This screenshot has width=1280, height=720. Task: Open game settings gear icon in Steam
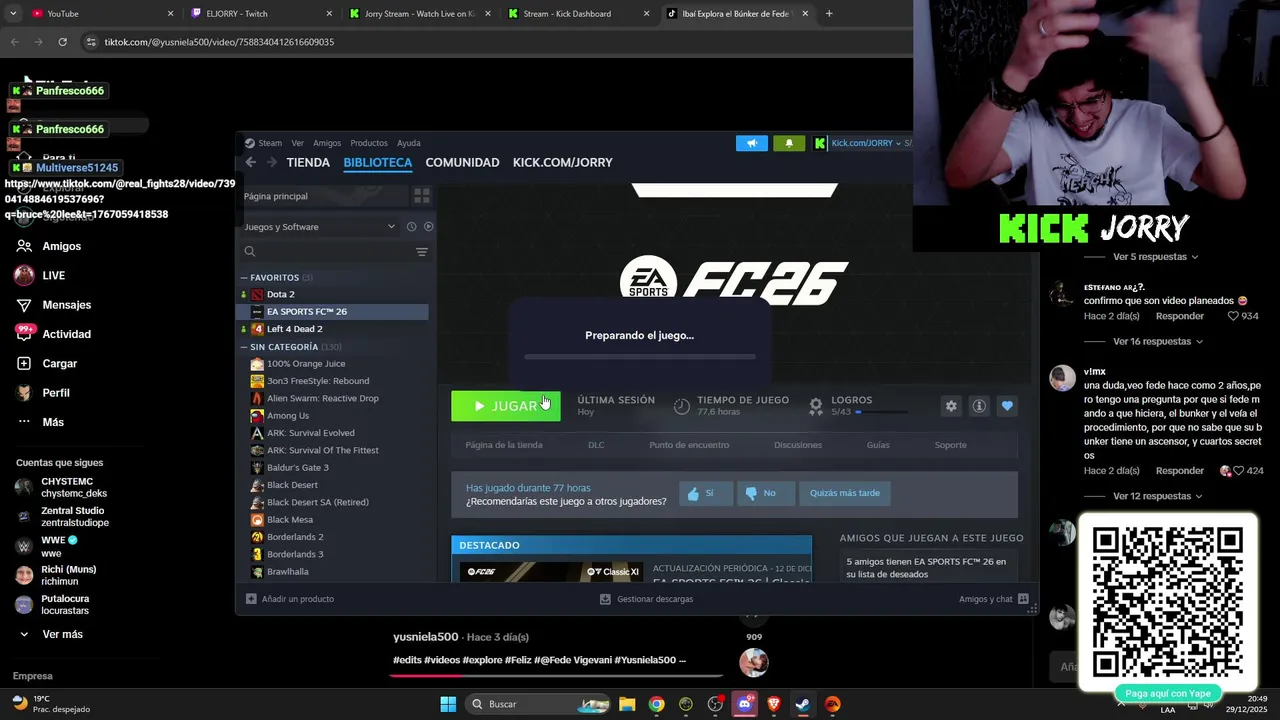click(951, 406)
